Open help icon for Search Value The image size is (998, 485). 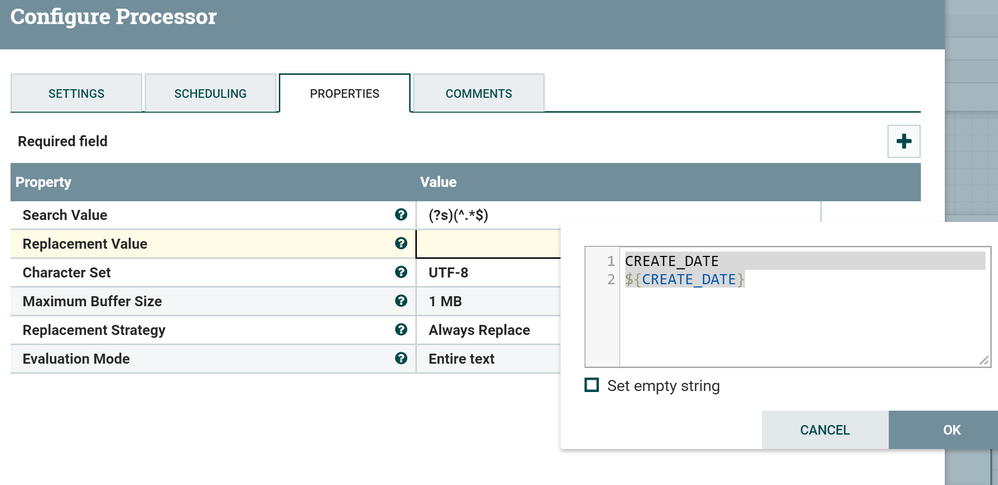(401, 215)
